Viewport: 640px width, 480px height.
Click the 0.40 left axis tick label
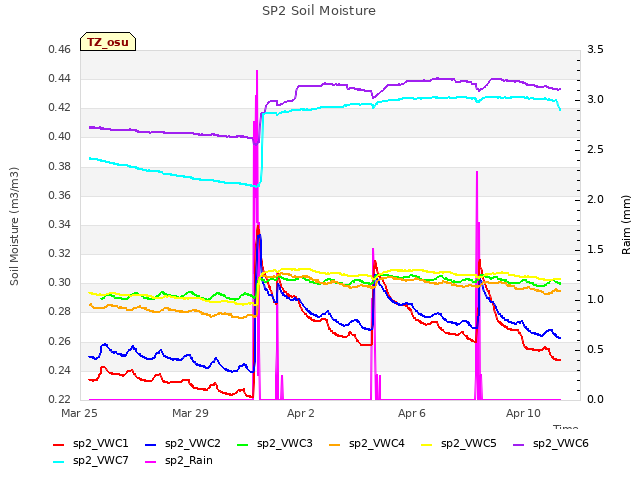point(60,136)
